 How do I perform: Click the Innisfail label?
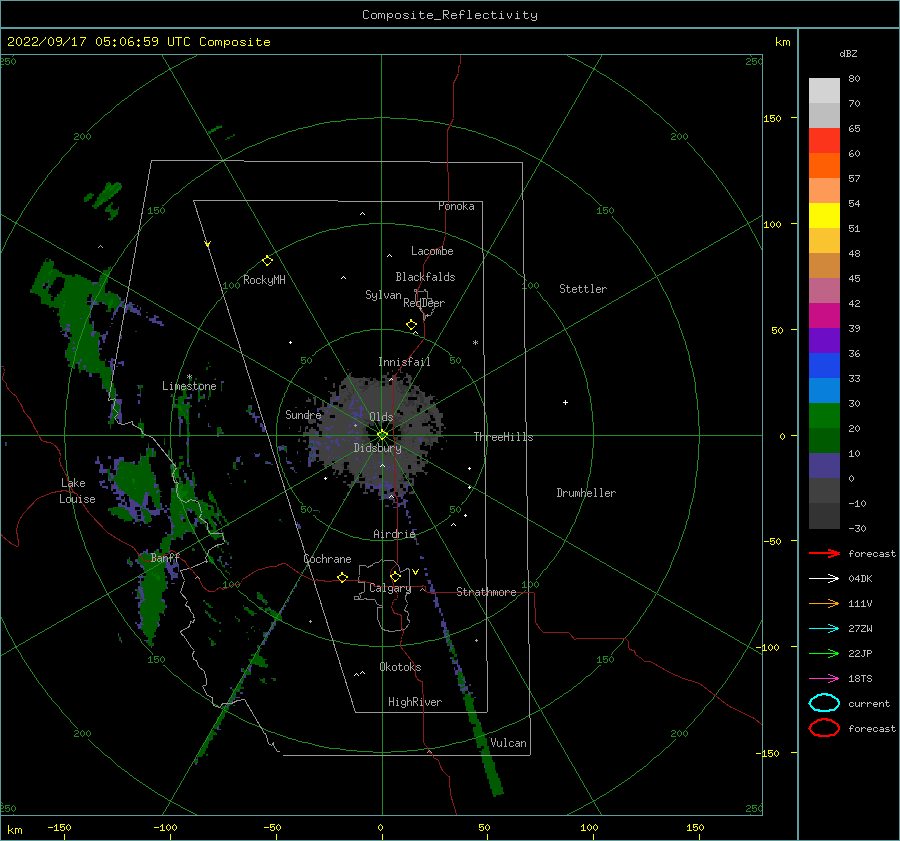[x=404, y=362]
